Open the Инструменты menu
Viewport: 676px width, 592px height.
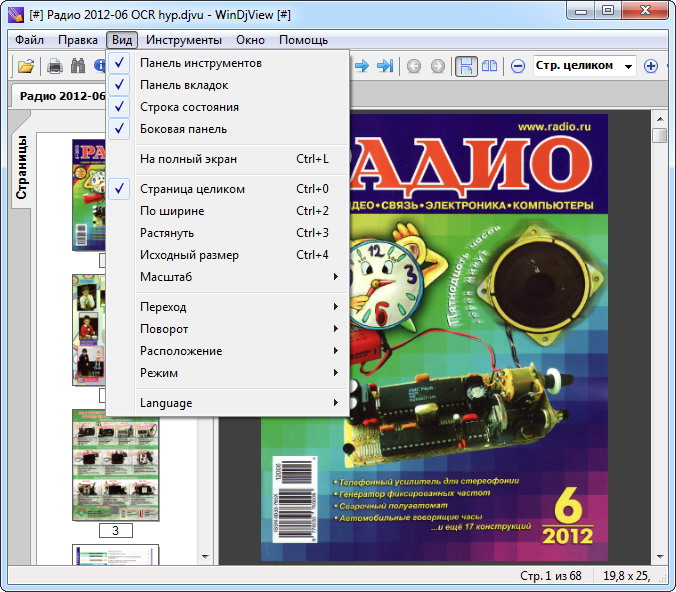[184, 40]
